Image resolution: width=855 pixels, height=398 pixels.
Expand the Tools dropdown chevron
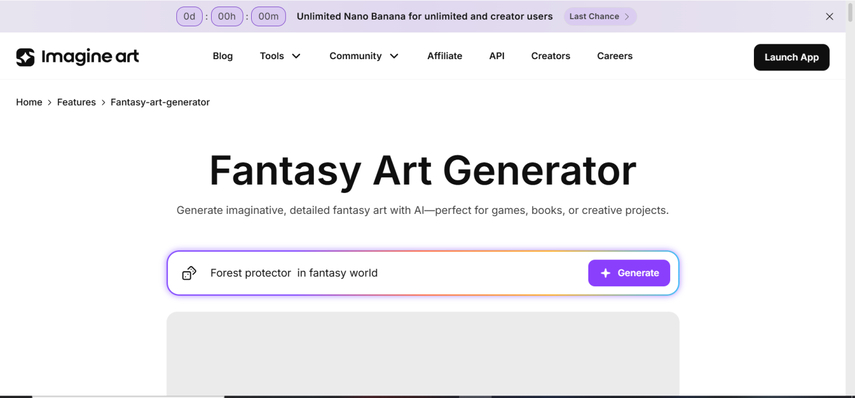coord(296,56)
